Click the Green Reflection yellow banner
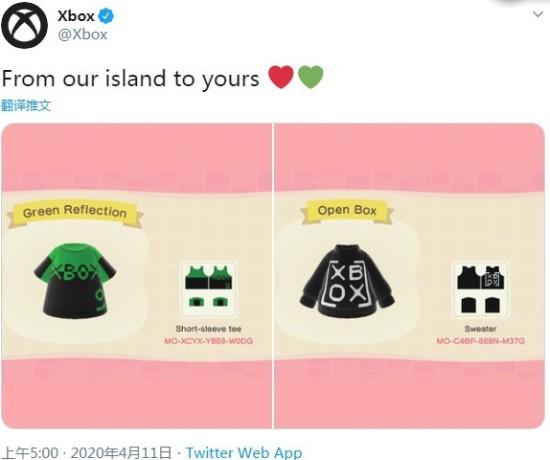 (x=75, y=211)
